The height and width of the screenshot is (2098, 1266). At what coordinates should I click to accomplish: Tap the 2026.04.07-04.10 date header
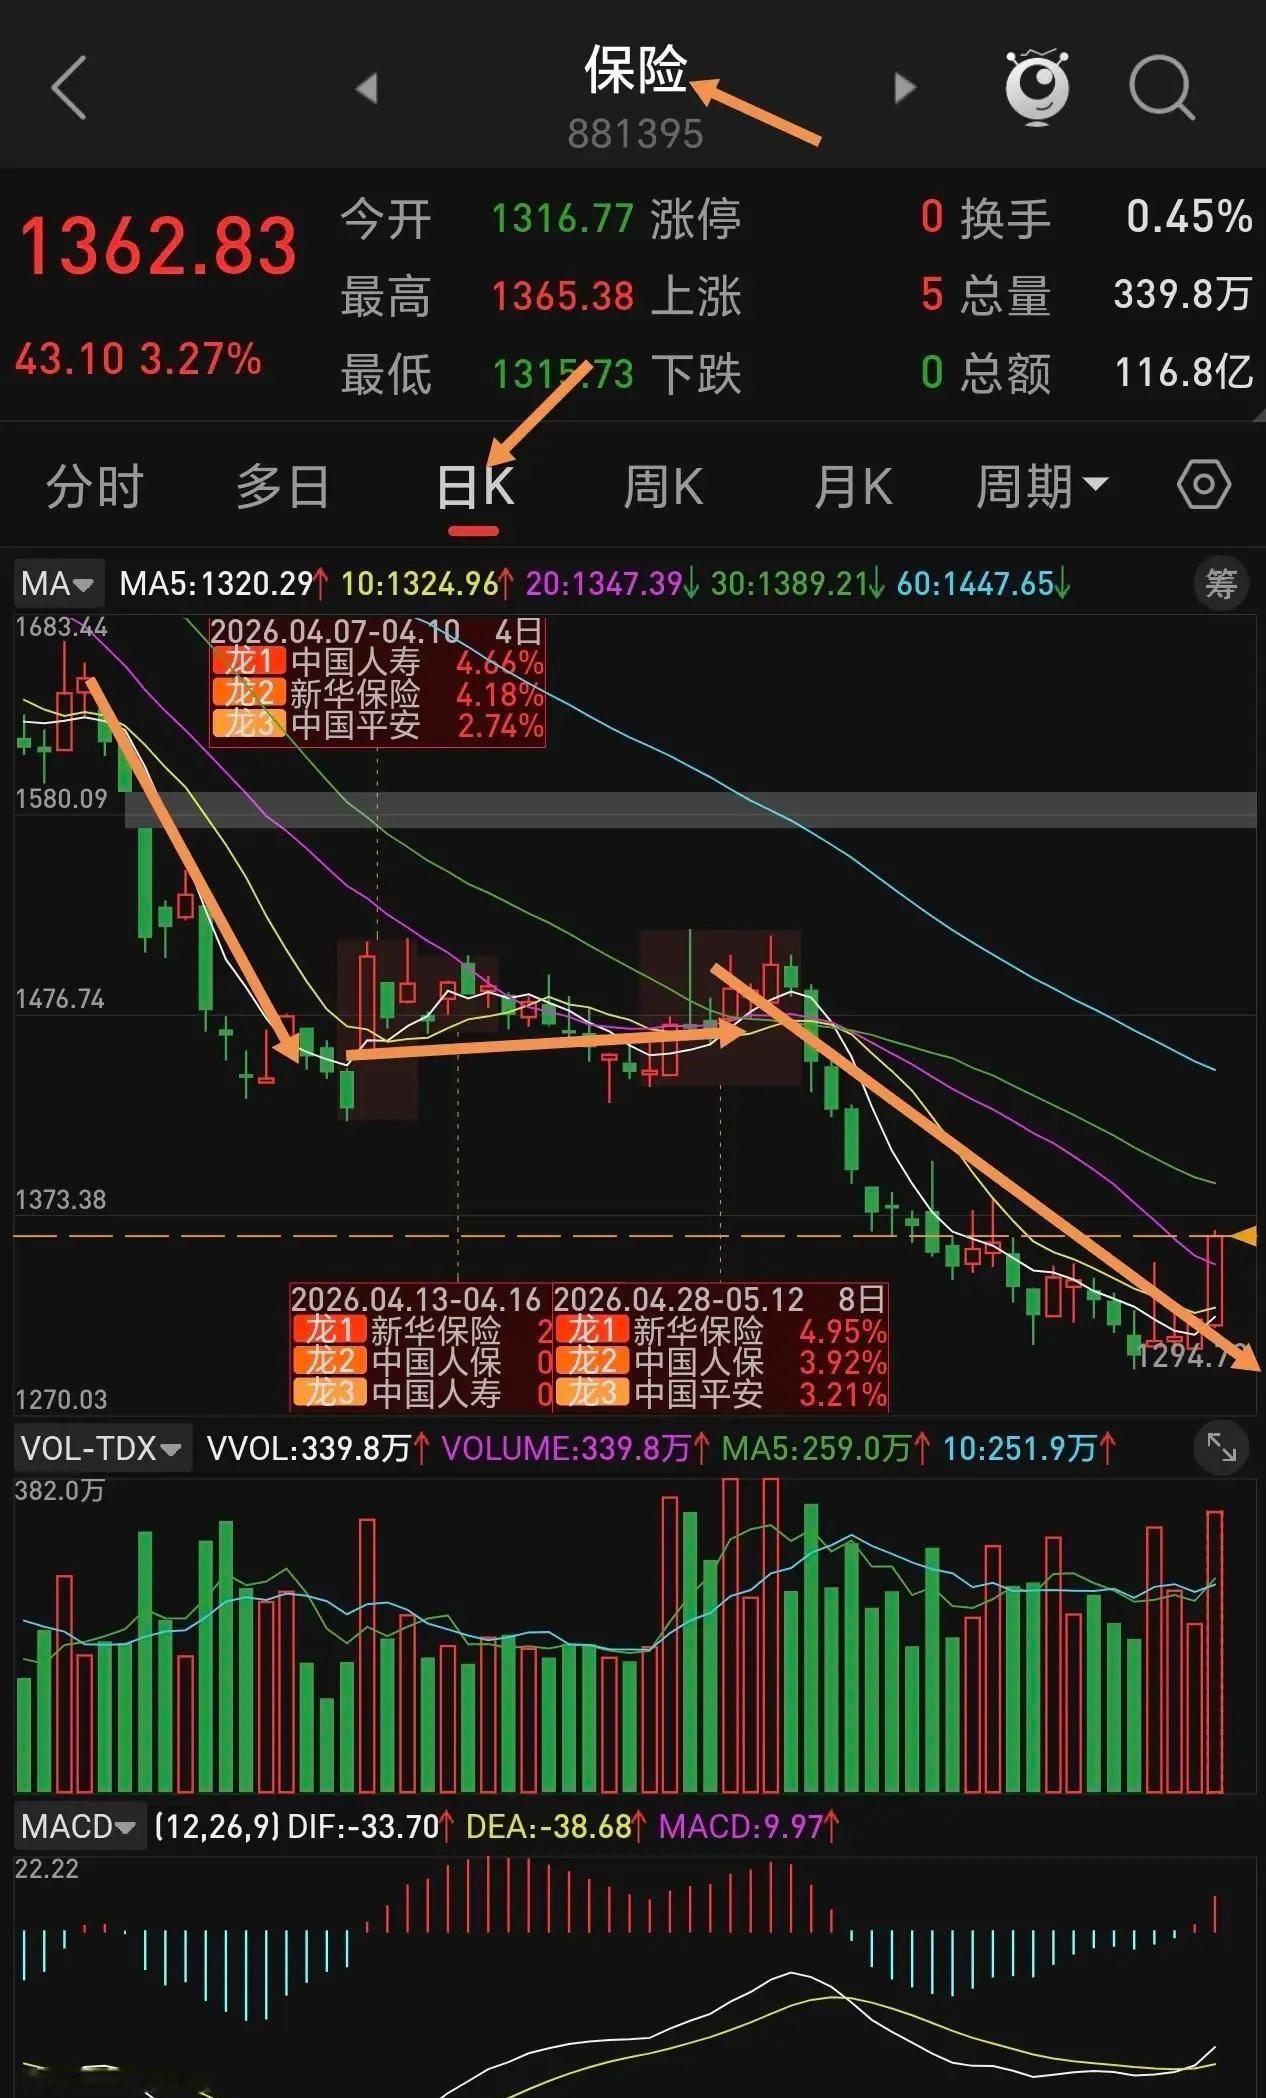tap(335, 631)
